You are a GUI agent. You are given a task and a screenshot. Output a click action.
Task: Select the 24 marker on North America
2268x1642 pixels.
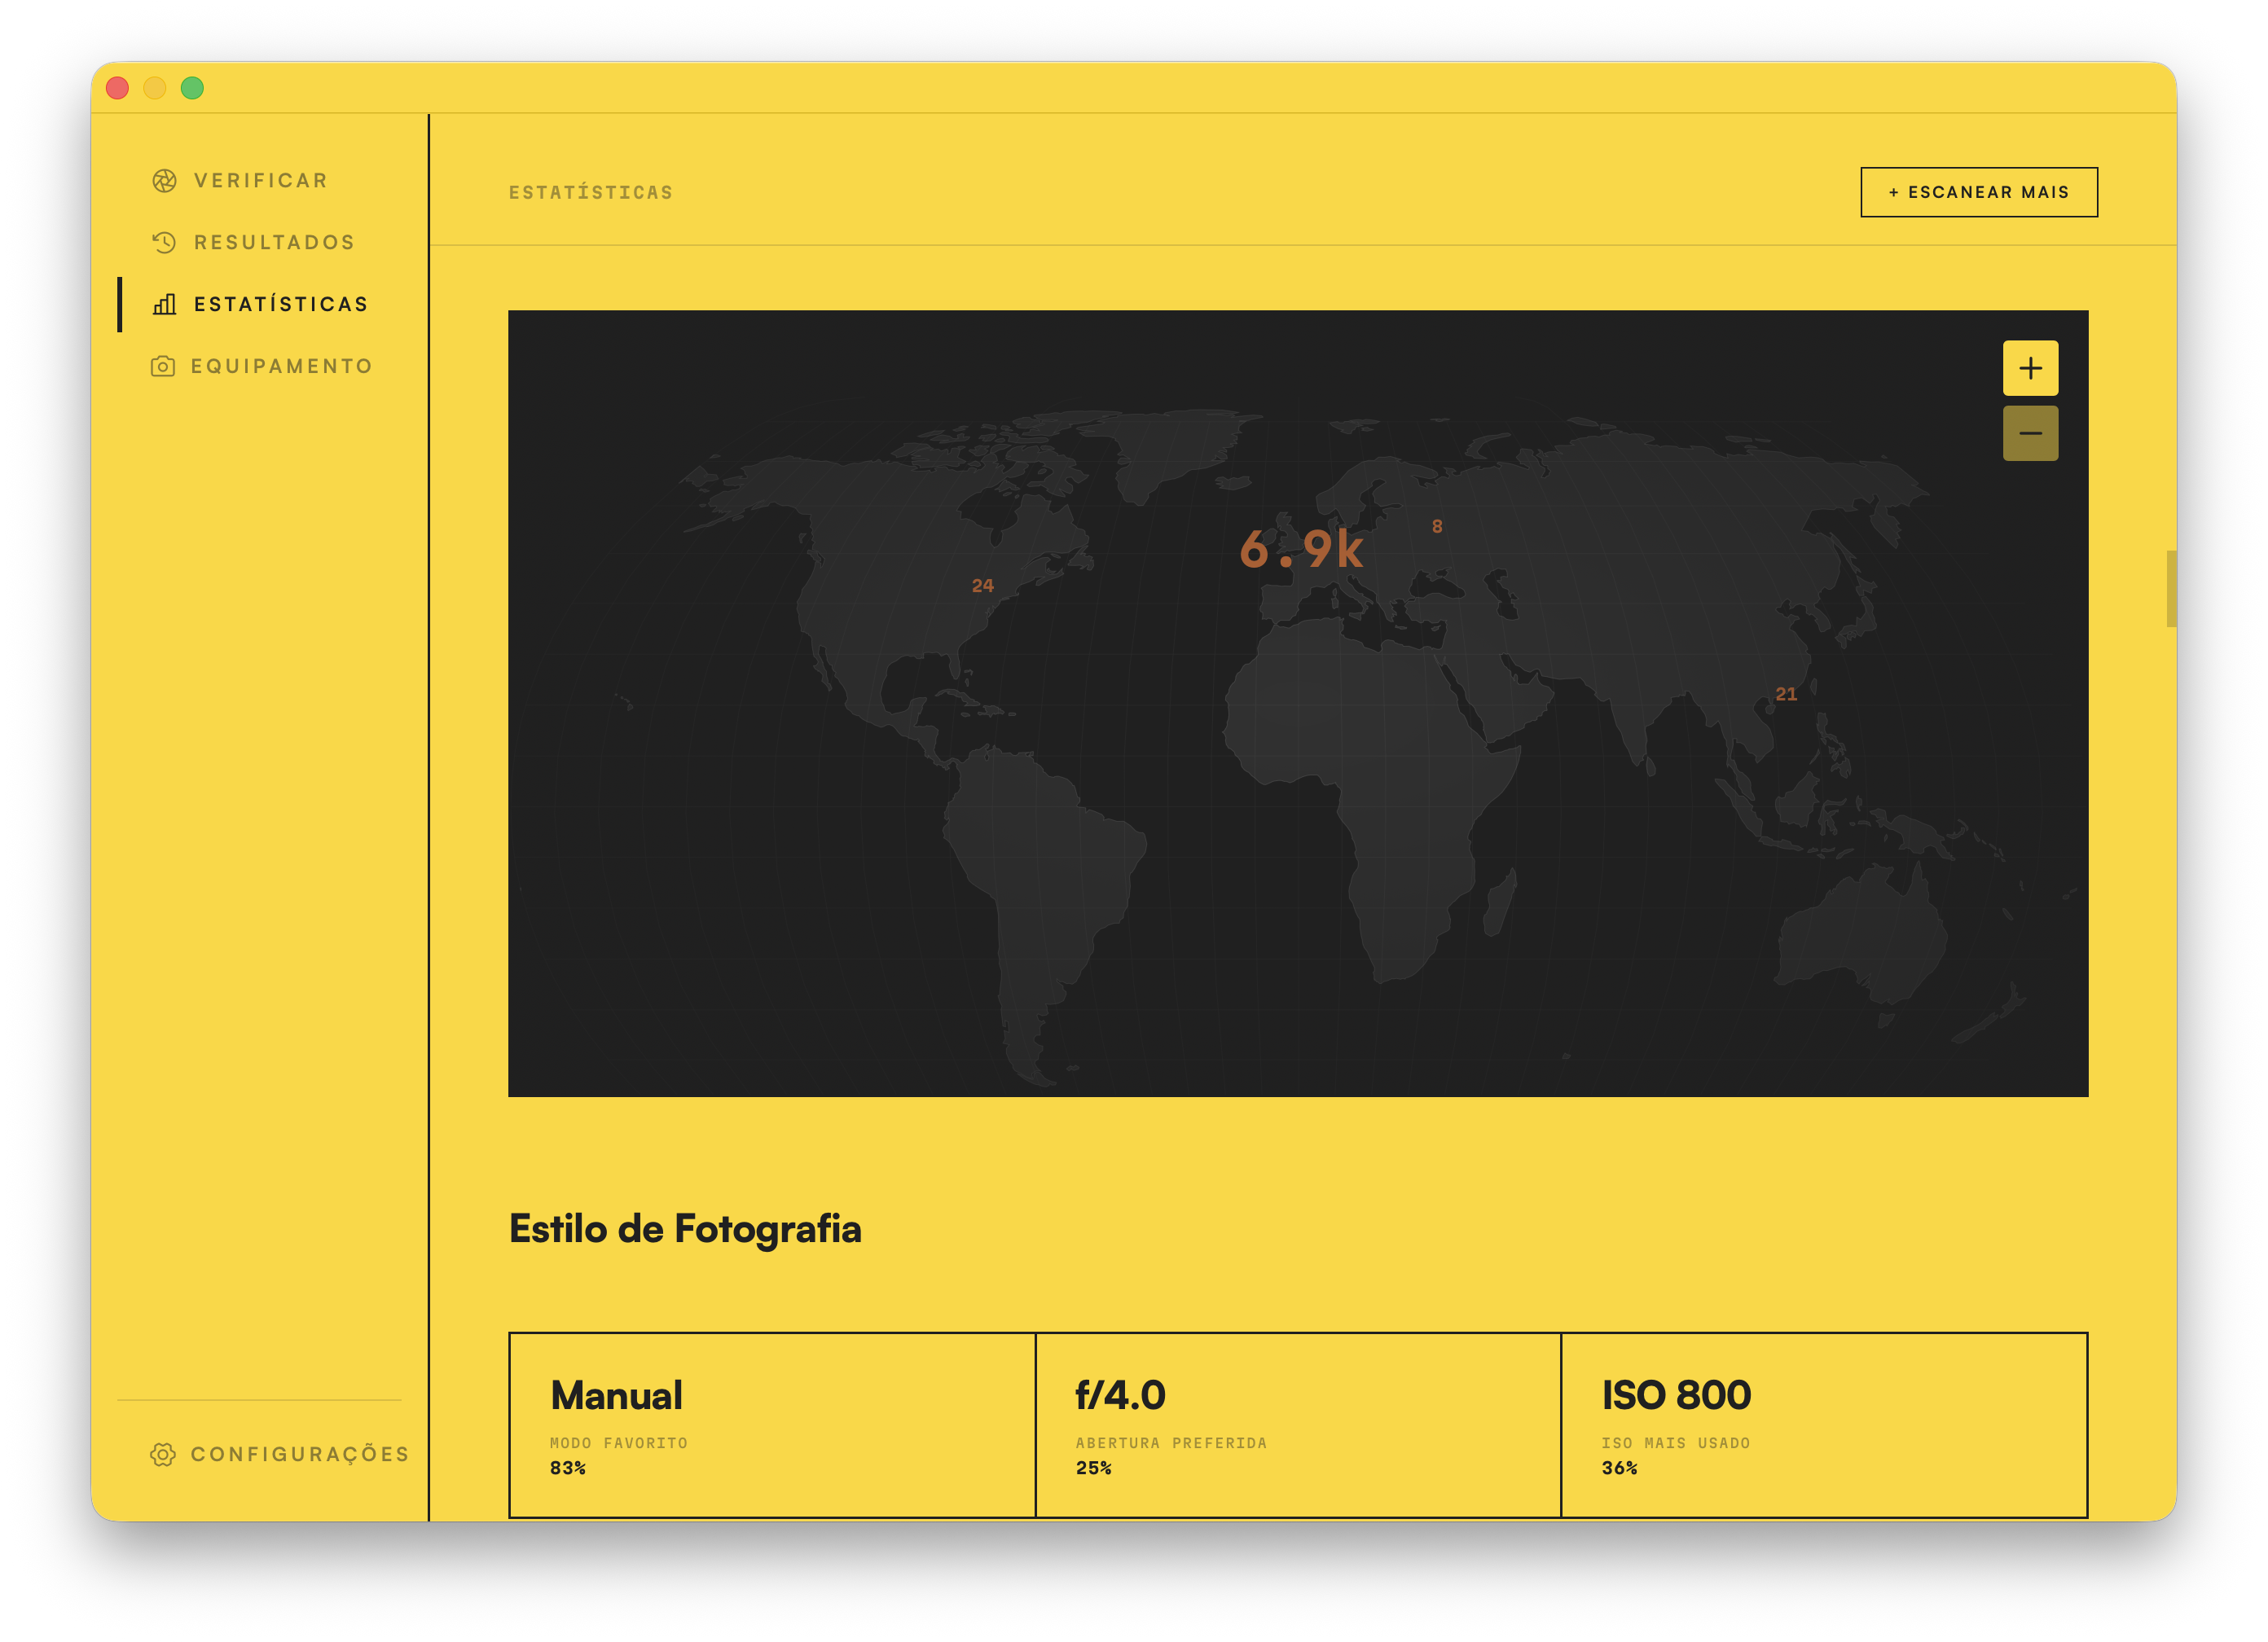click(x=982, y=586)
